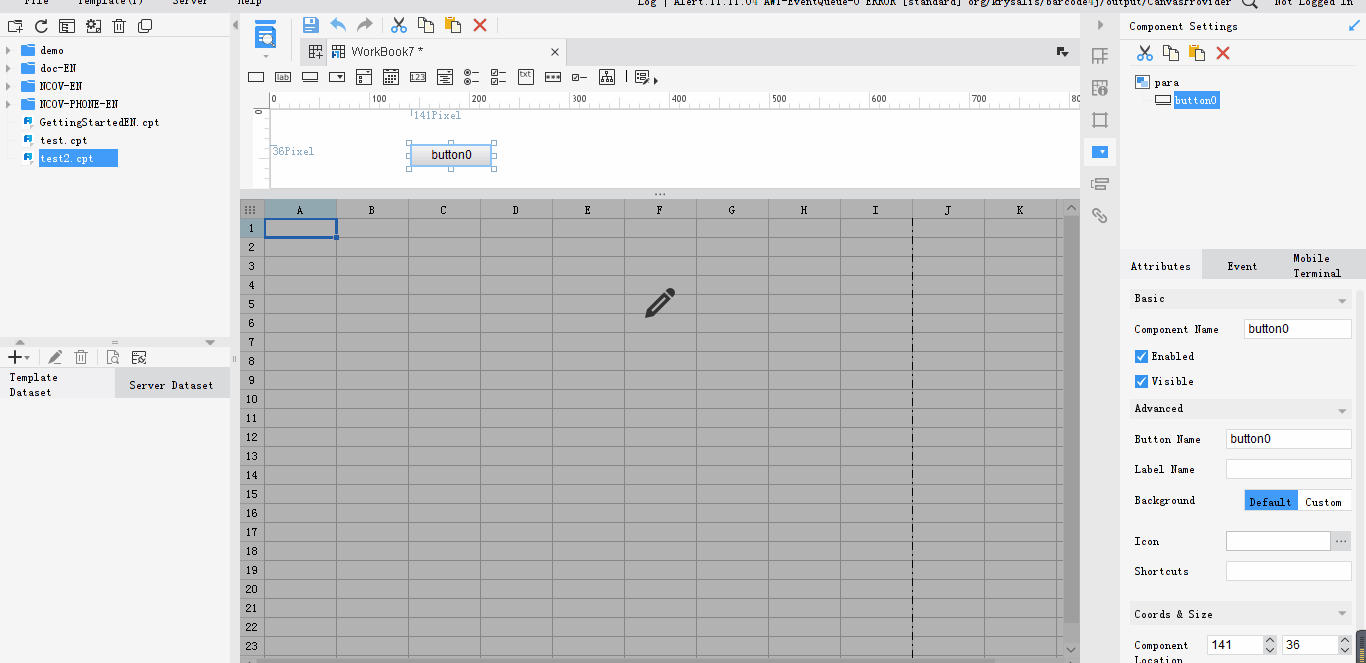Click the Shortcuts input field

tap(1289, 571)
